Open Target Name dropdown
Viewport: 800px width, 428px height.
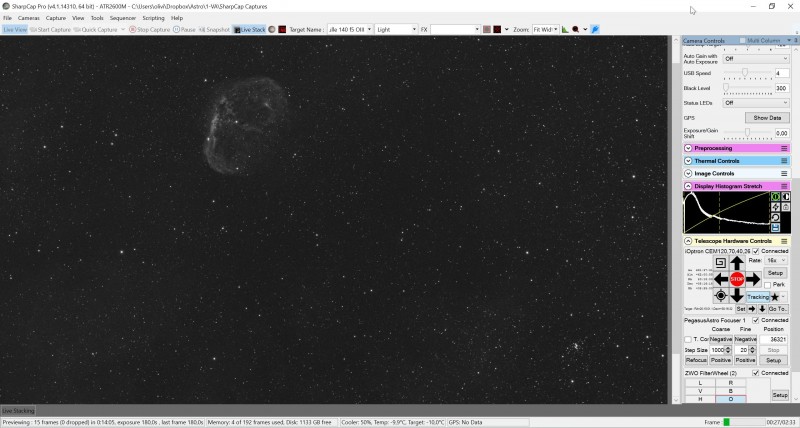click(x=349, y=30)
